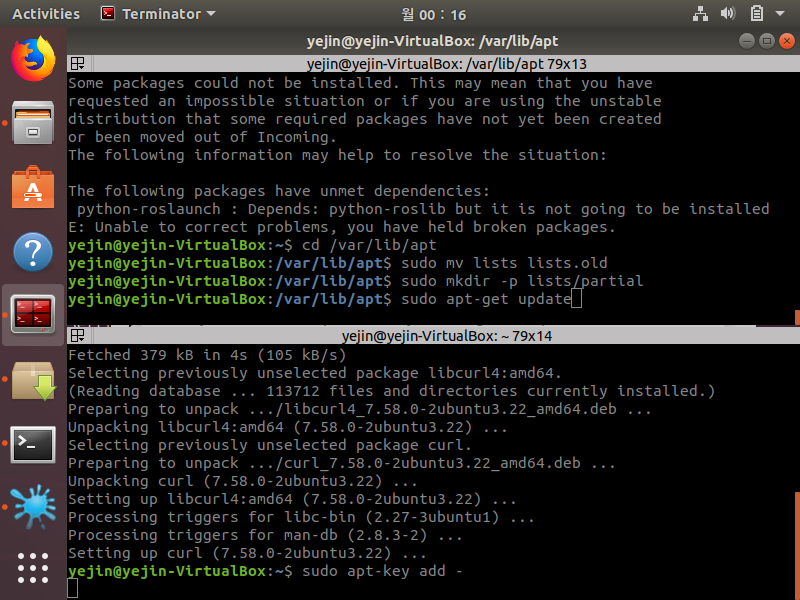
Task: Click 'Some packages could not be installed' line
Action: (360, 83)
